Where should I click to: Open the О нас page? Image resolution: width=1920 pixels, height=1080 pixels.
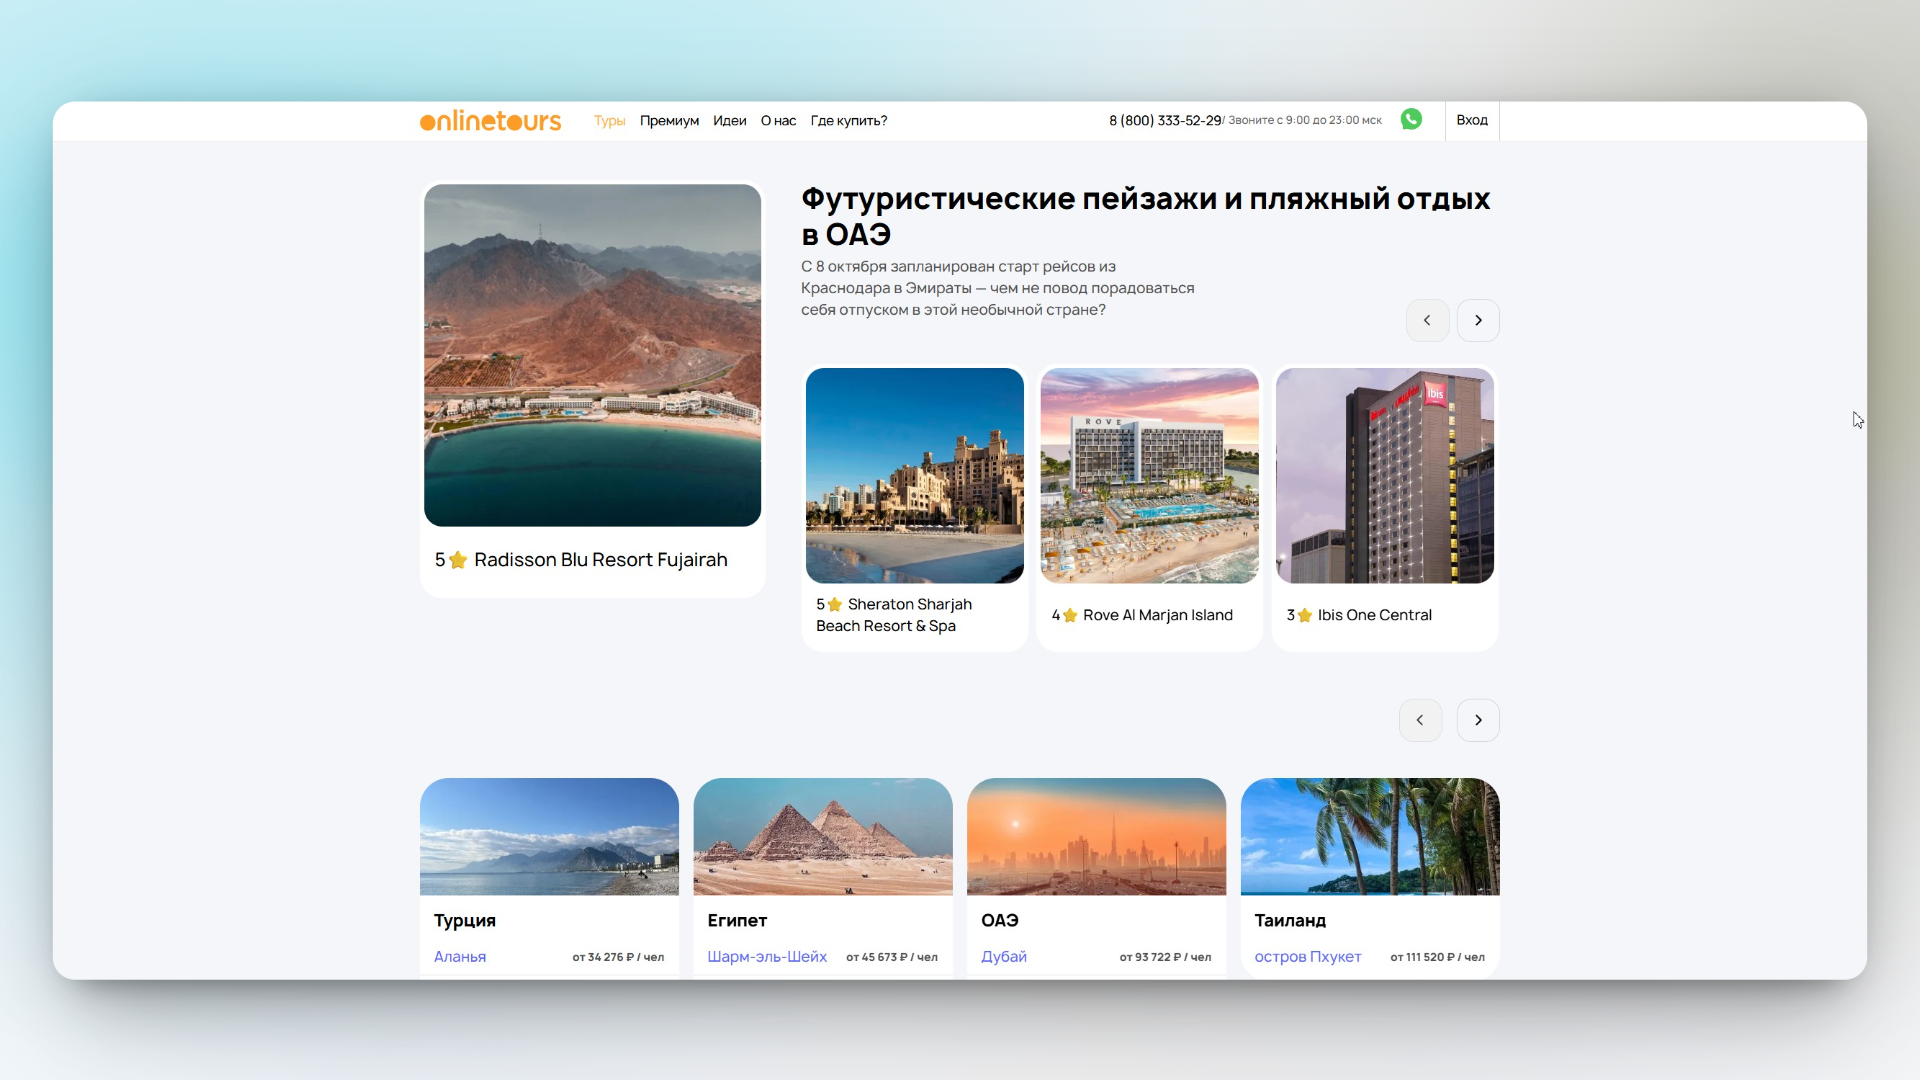tap(778, 121)
